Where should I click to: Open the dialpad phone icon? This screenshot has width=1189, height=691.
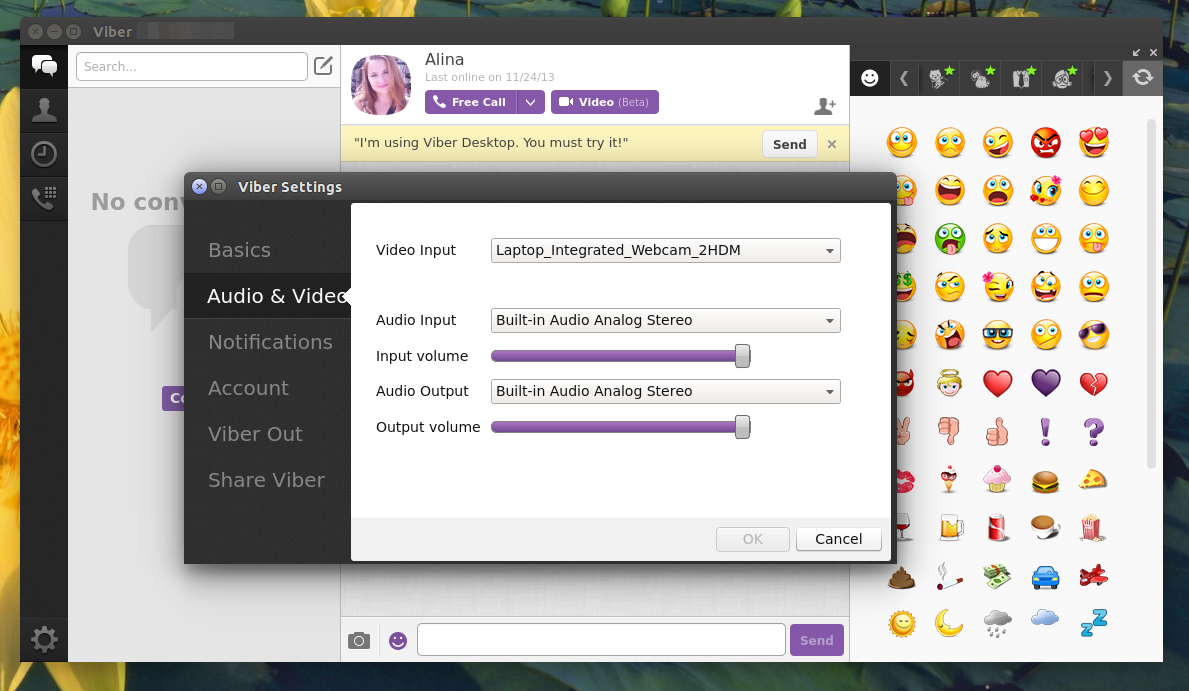click(x=44, y=198)
